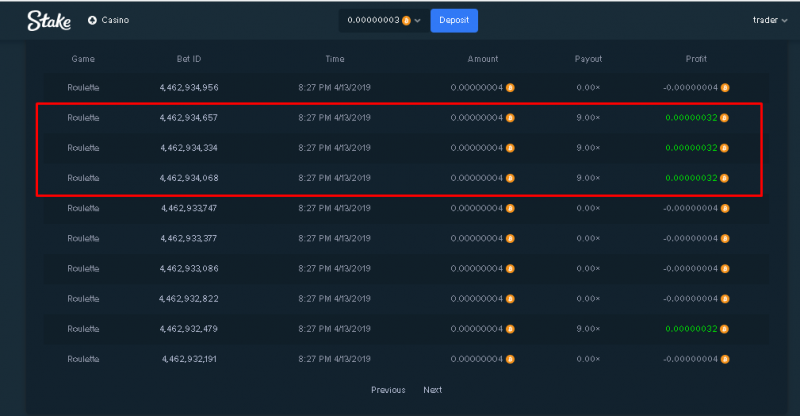The height and width of the screenshot is (416, 800).
Task: Click bitcoin icon in Profit of bet 4,462,932,822
Action: click(725, 299)
